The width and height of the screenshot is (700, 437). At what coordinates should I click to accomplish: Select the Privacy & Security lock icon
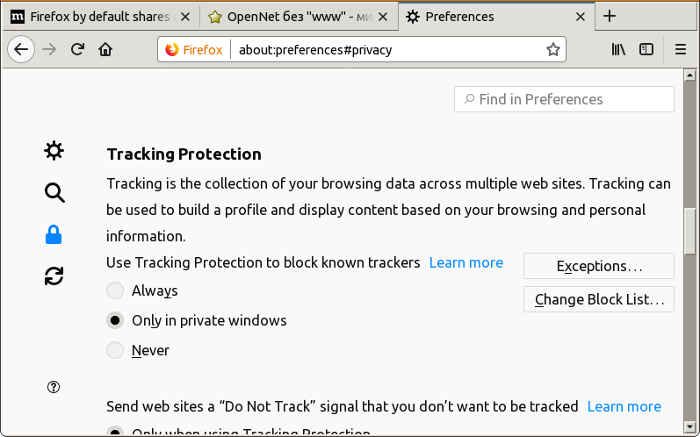(x=54, y=235)
